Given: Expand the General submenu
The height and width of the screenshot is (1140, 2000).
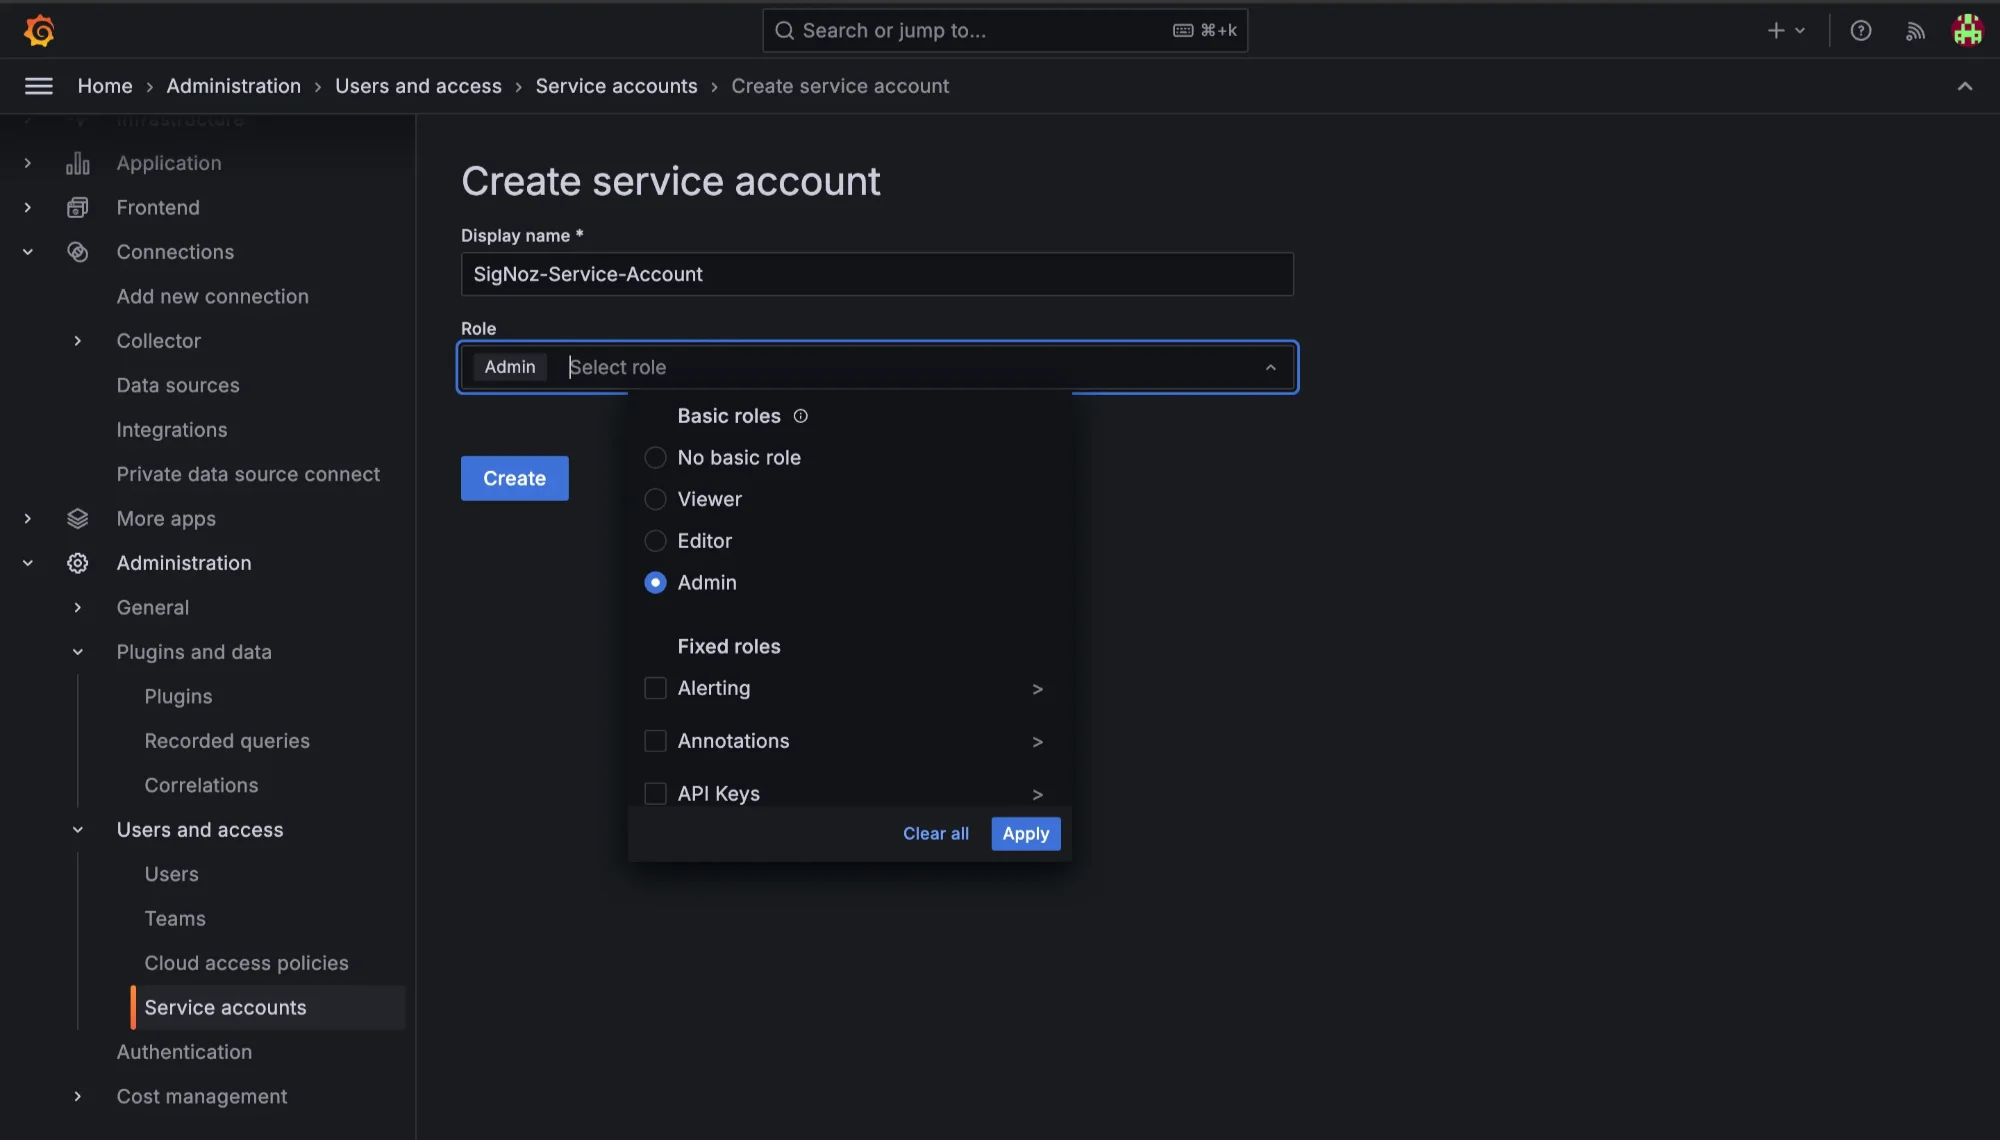Looking at the screenshot, I should [x=78, y=608].
